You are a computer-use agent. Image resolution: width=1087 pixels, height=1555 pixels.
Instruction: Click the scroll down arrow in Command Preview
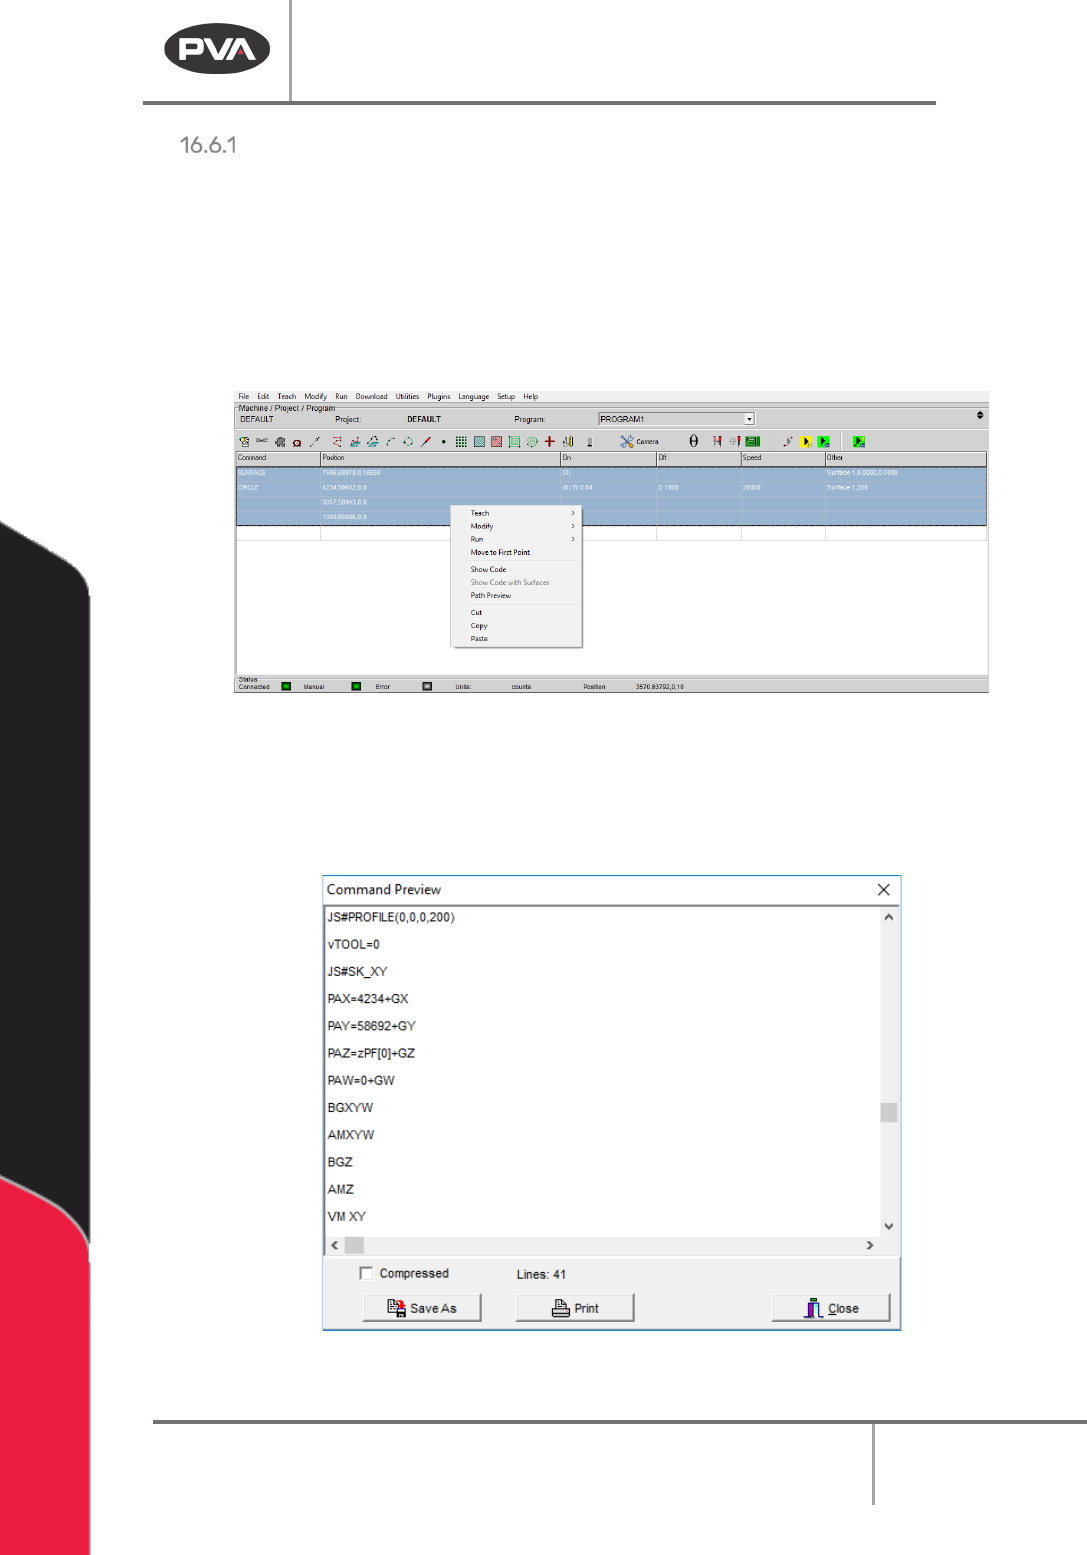889,1226
